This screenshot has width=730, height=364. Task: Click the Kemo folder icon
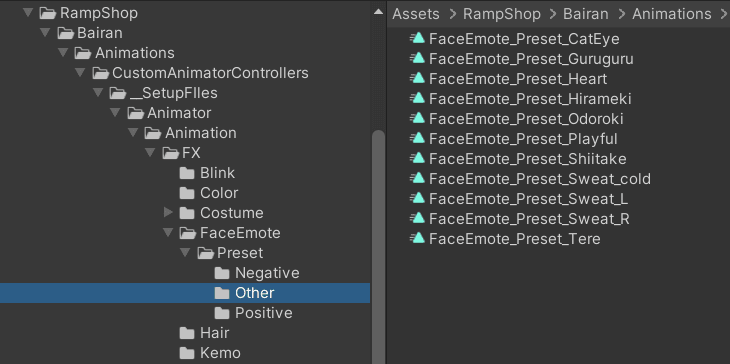[x=187, y=353]
